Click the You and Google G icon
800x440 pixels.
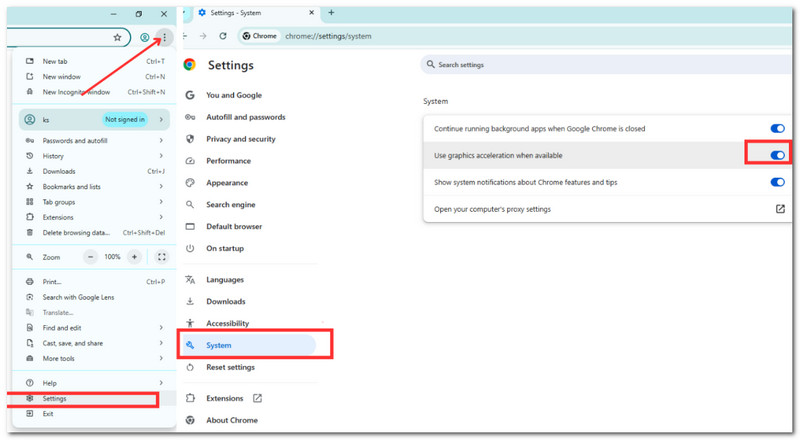click(x=190, y=95)
